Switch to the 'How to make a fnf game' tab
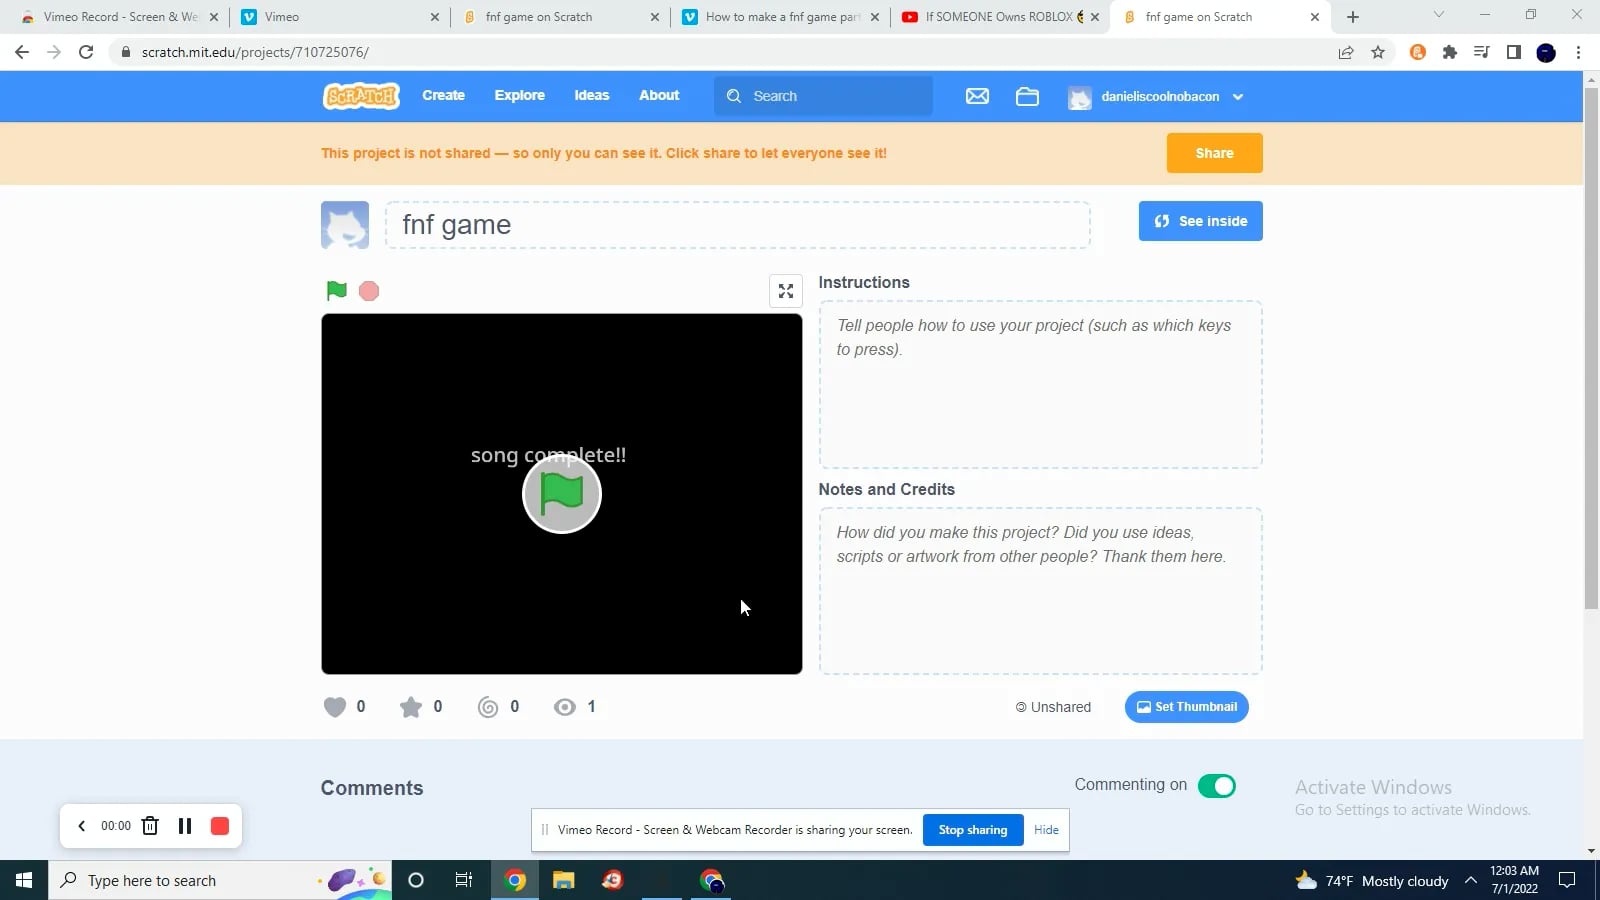1600x900 pixels. (x=780, y=16)
